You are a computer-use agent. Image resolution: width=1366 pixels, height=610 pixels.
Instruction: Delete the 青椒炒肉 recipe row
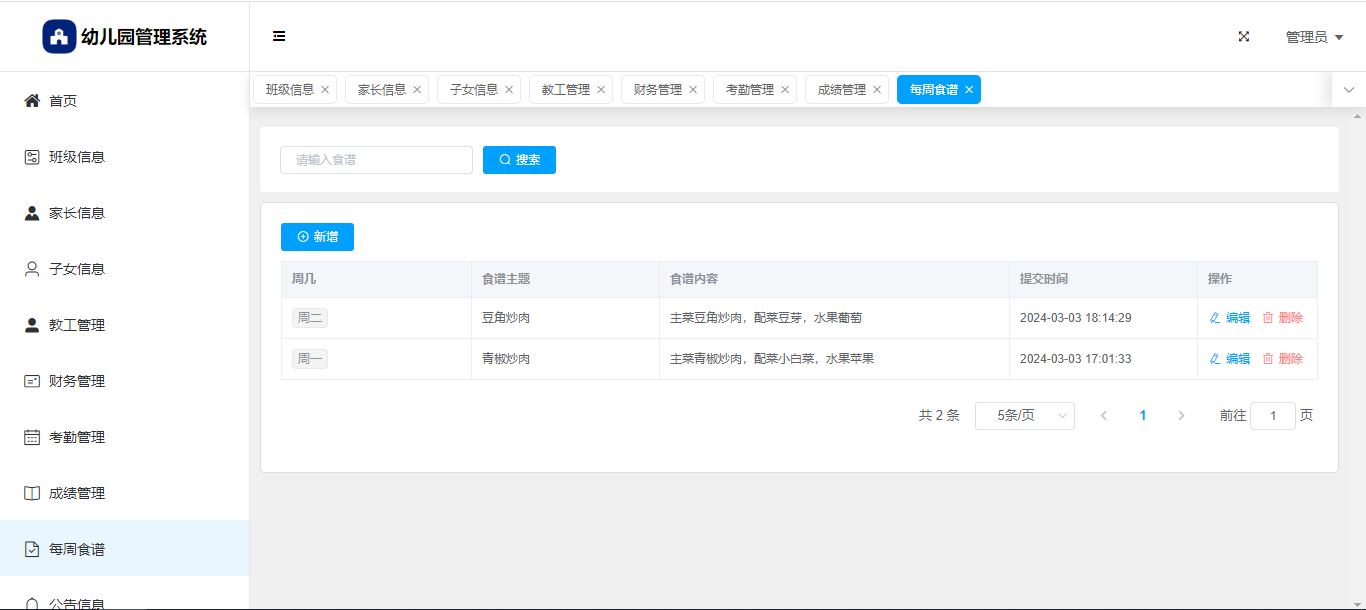coord(1283,359)
